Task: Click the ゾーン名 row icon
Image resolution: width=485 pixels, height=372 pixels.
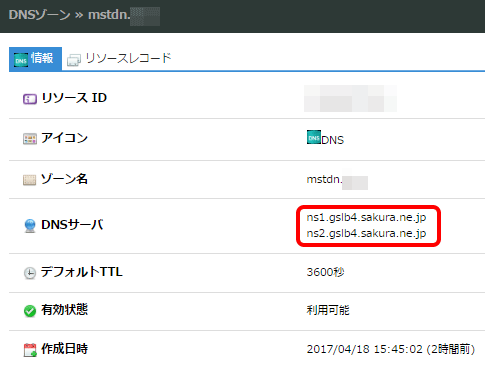Action: [30, 180]
